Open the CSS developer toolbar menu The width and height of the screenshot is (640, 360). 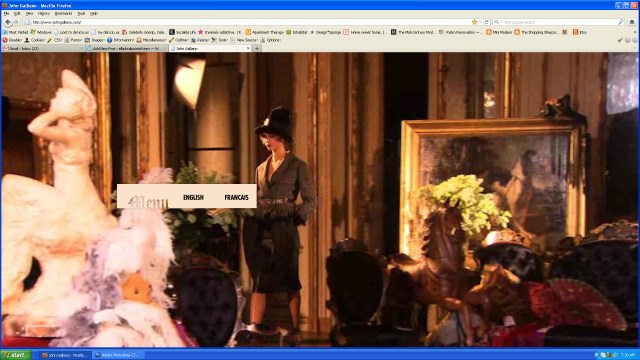pos(55,40)
